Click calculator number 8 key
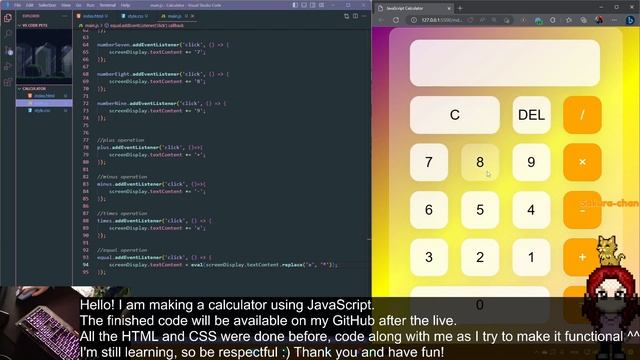Image resolution: width=640 pixels, height=360 pixels. (x=480, y=162)
